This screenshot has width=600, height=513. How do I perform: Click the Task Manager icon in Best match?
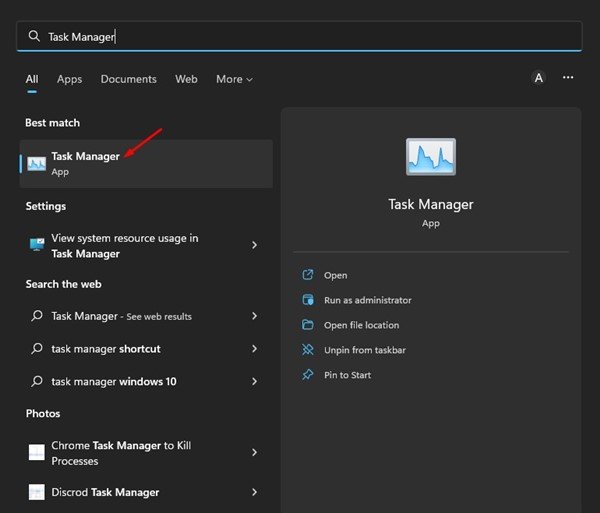37,164
